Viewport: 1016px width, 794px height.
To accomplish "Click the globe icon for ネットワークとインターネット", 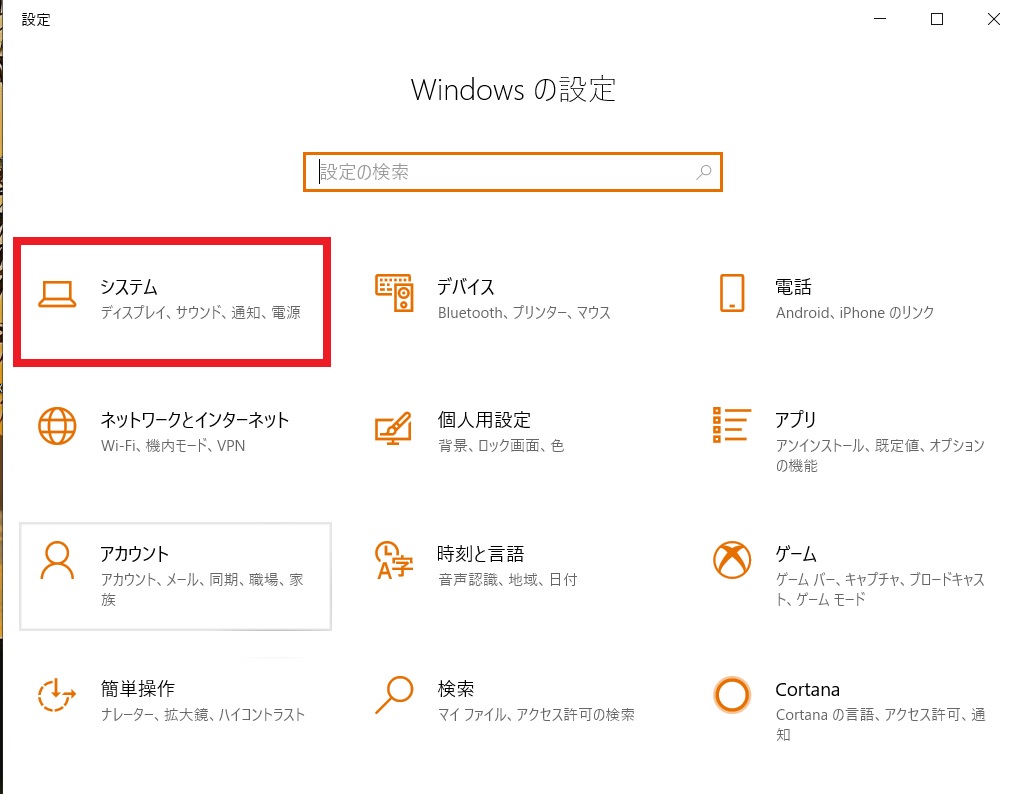I will pos(57,426).
